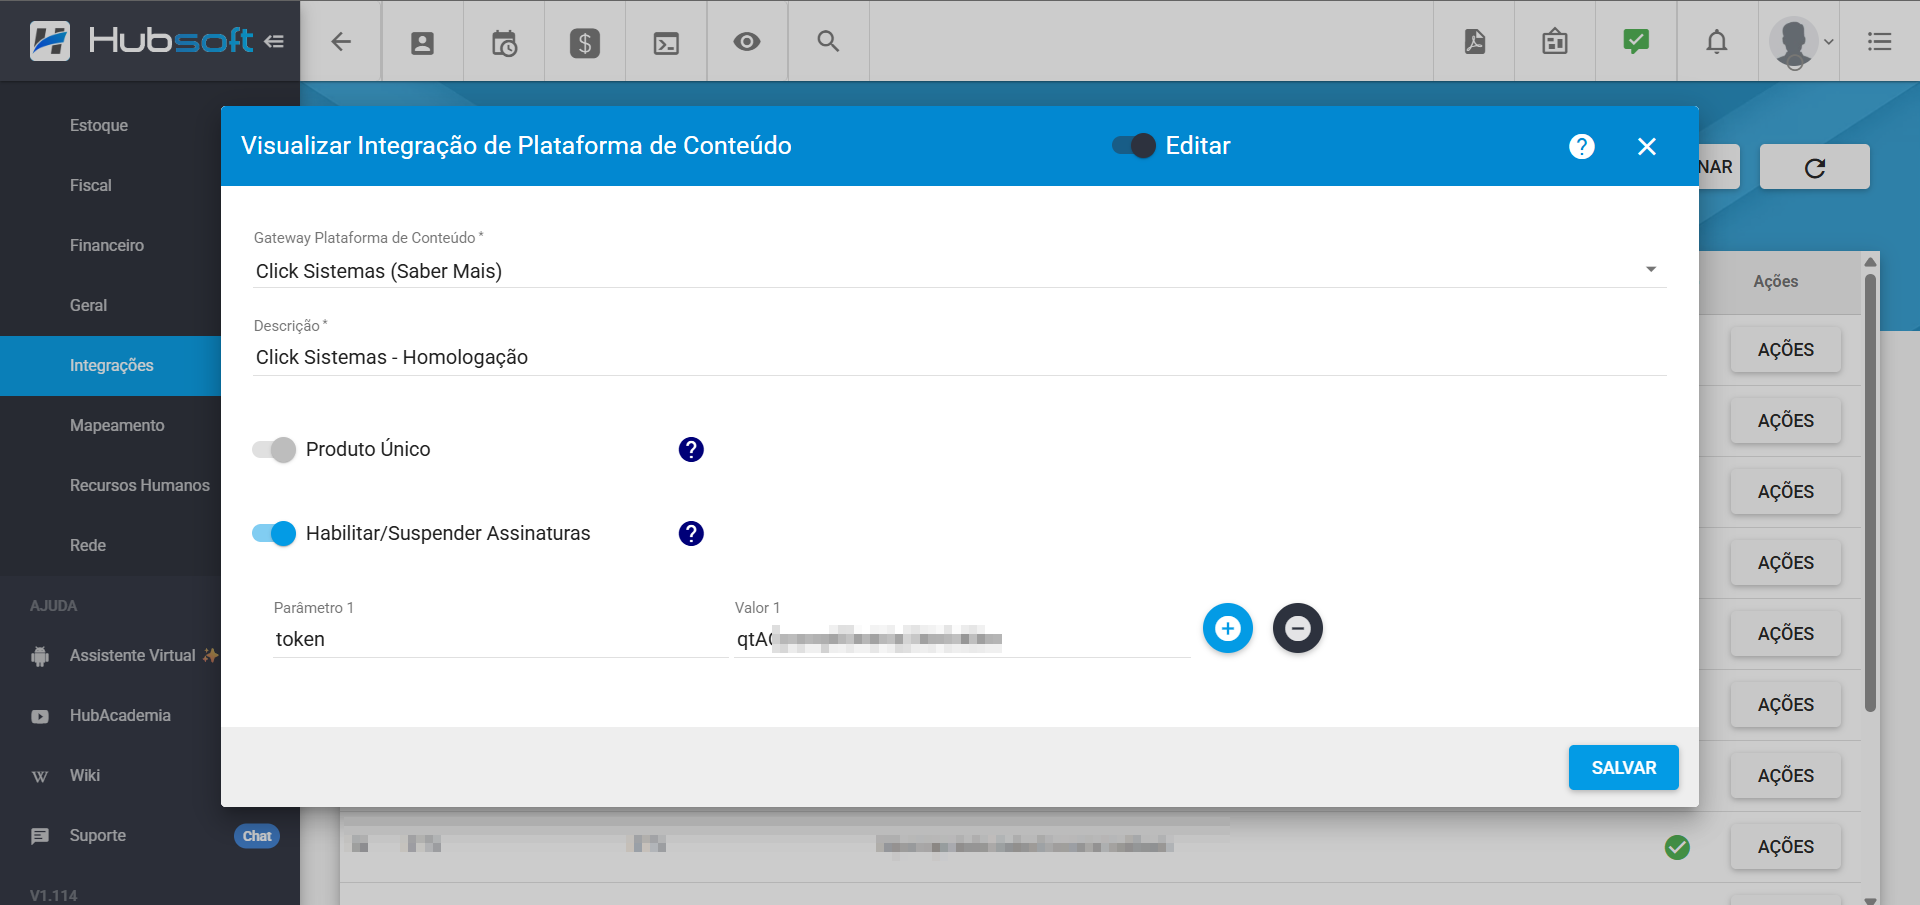Viewport: 1920px width, 905px height.
Task: Open dialog help question mark in header
Action: coord(1582,146)
